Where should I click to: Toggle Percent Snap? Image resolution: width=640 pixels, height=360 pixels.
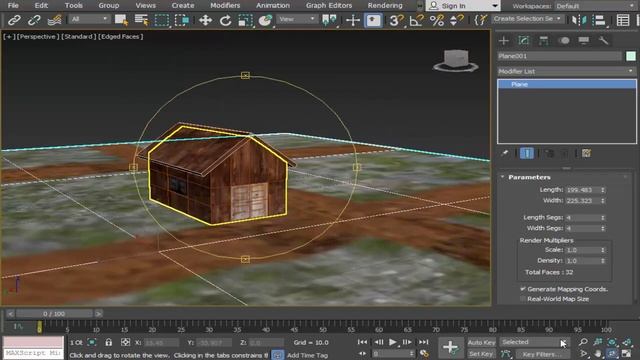[437, 20]
